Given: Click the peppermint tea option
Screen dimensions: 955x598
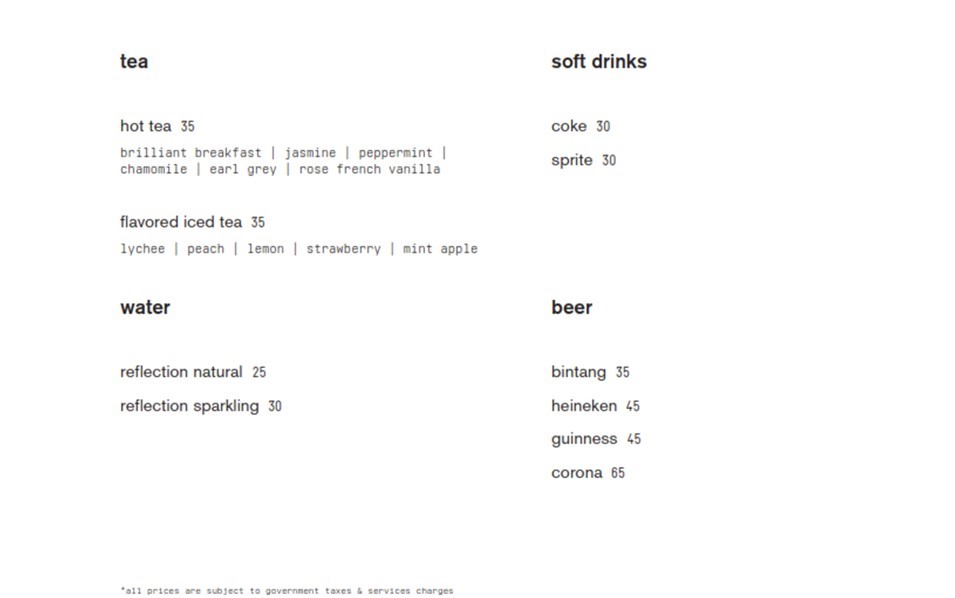Looking at the screenshot, I should [395, 153].
